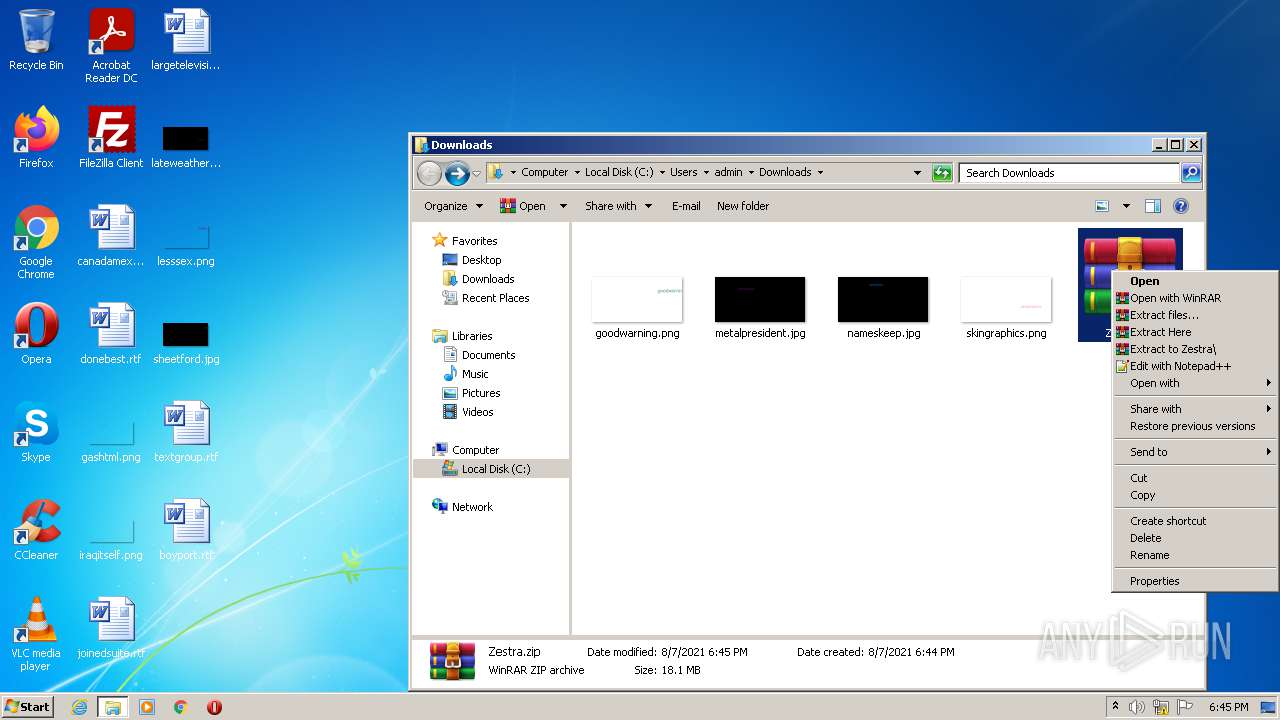The height and width of the screenshot is (720, 1280).
Task: Select the canadamex document on the desktop
Action: tap(111, 235)
